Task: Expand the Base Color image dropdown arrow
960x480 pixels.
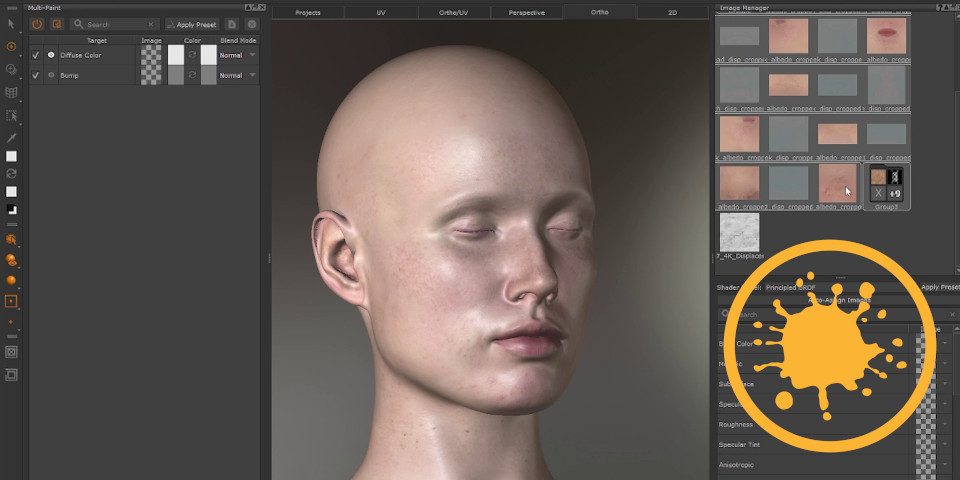Action: tap(945, 343)
